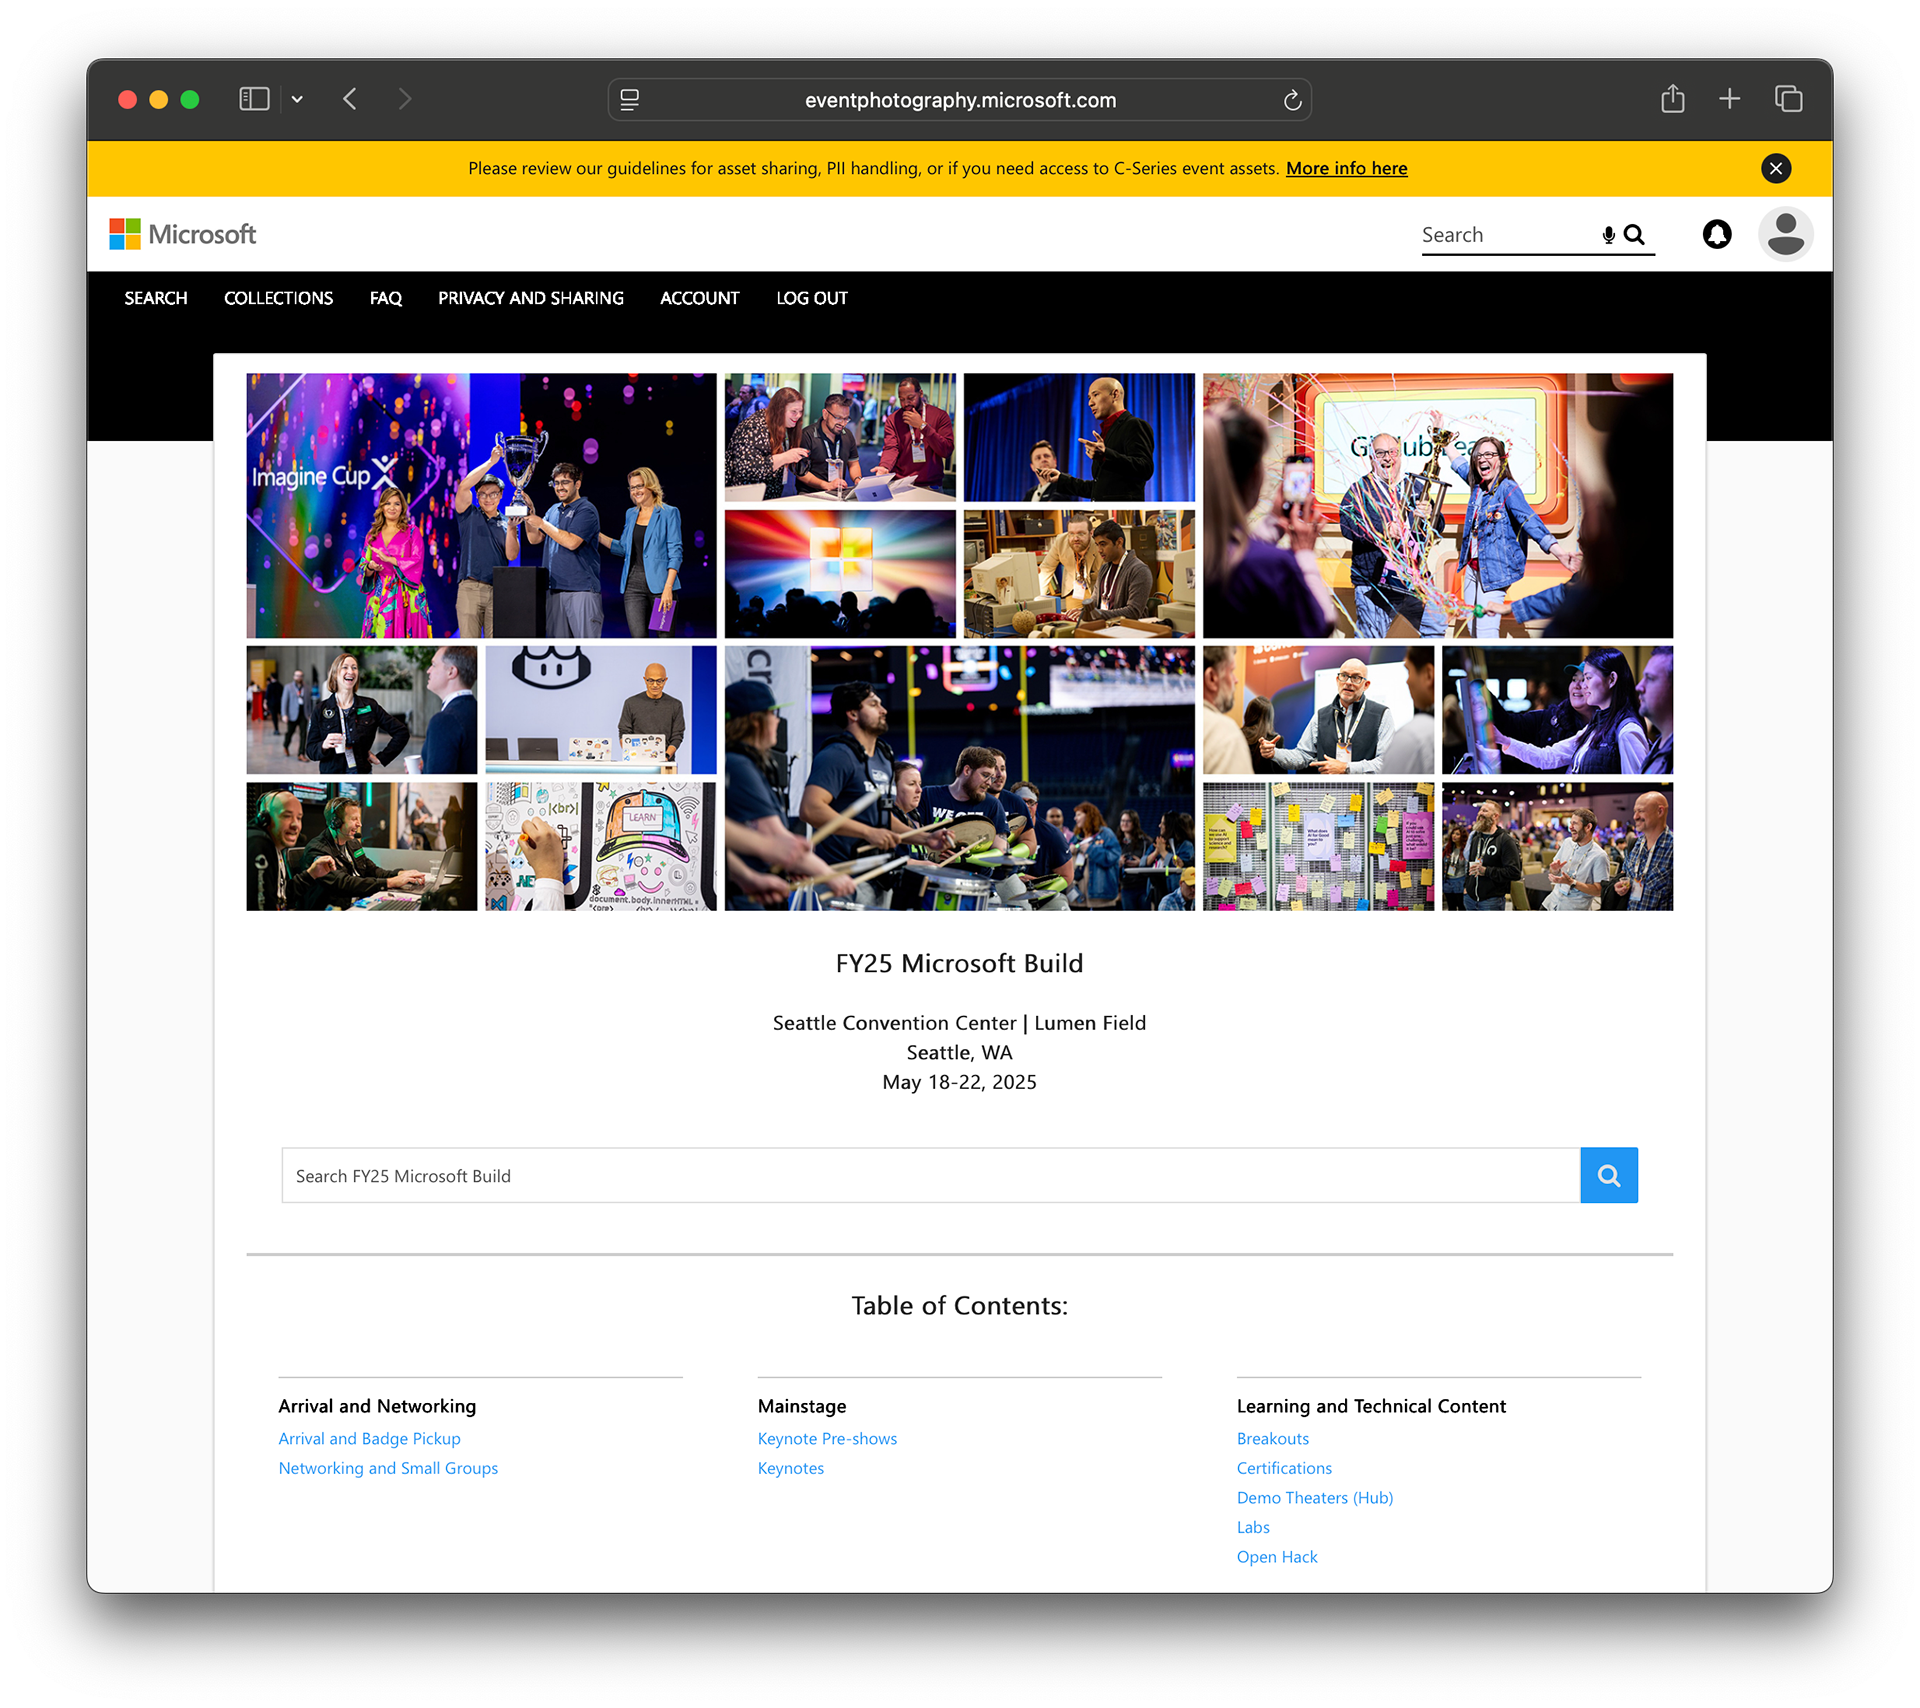Open the confetti trophy celebration photo
This screenshot has width=1920, height=1708.
pos(1437,506)
